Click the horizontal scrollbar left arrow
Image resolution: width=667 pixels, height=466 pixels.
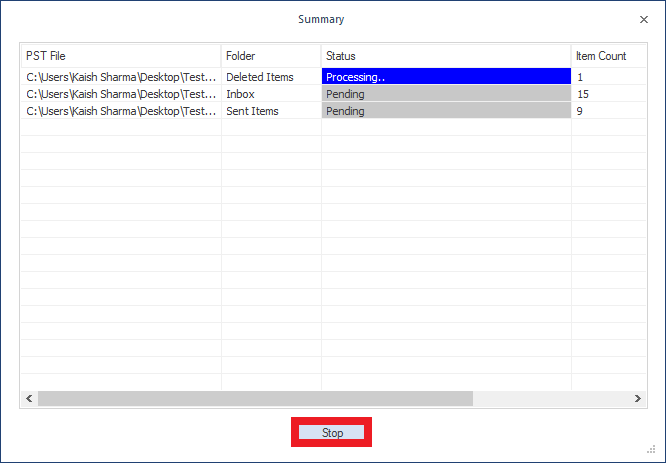29,398
